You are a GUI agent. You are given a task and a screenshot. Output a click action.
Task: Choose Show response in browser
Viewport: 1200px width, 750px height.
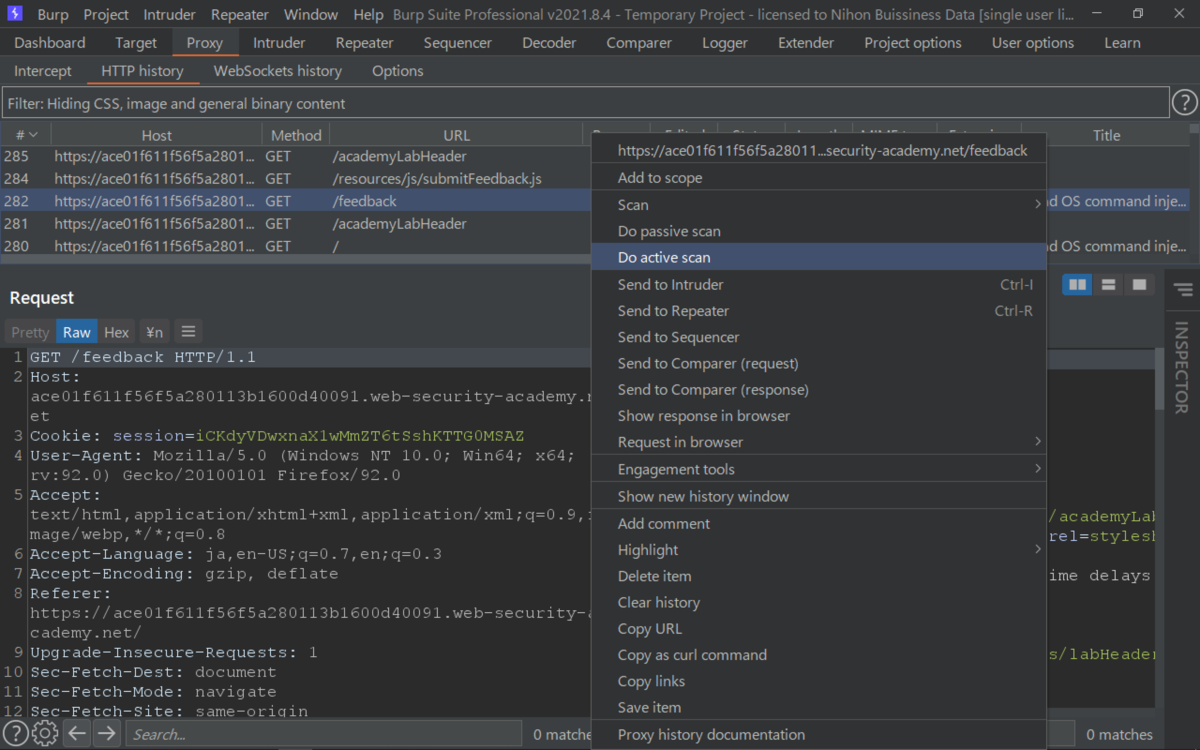tap(818, 416)
